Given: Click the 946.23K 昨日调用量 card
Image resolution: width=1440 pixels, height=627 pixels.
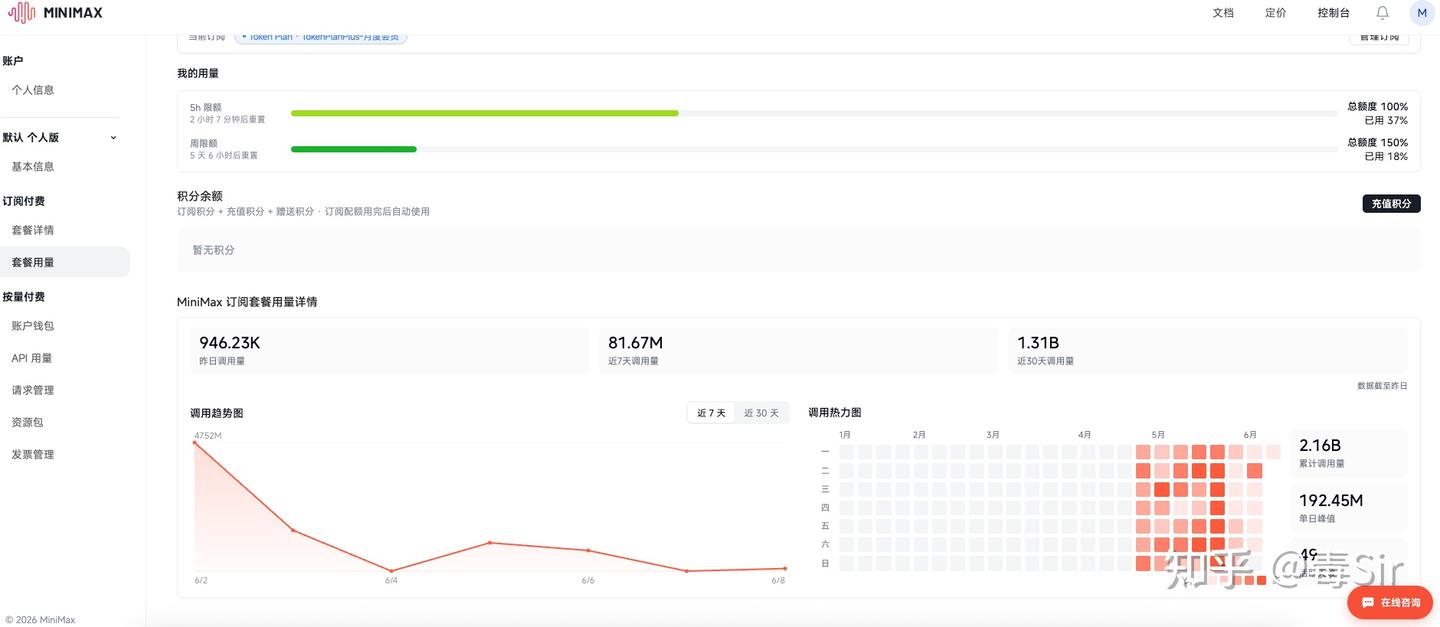Looking at the screenshot, I should 389,350.
